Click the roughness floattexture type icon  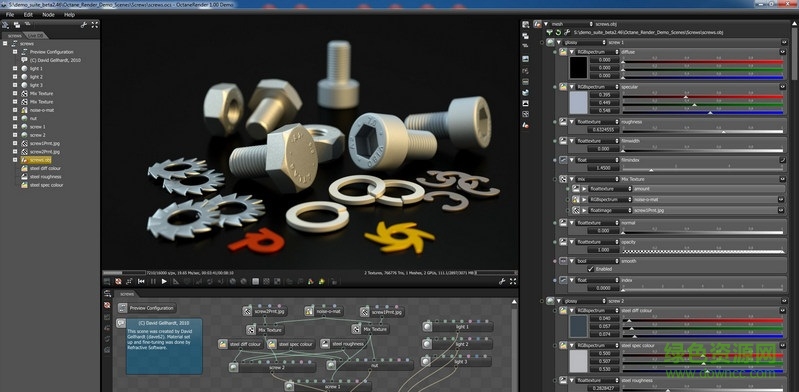[563, 122]
